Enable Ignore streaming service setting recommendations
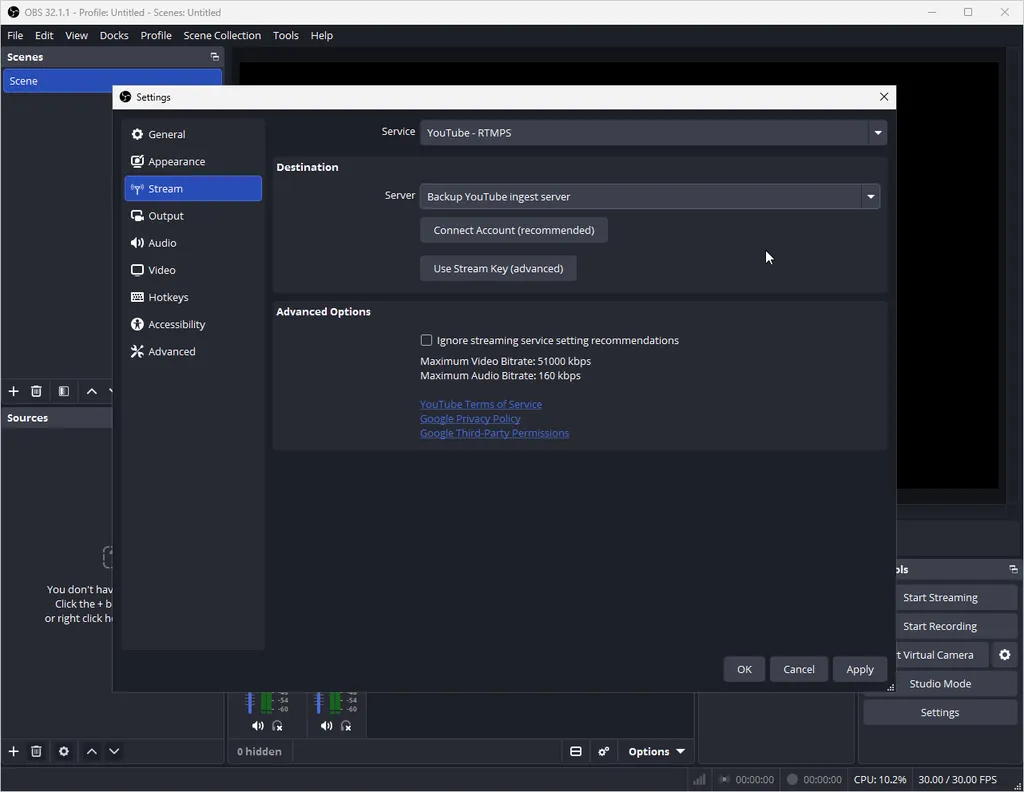Screen dimensions: 1024x792 click(426, 340)
